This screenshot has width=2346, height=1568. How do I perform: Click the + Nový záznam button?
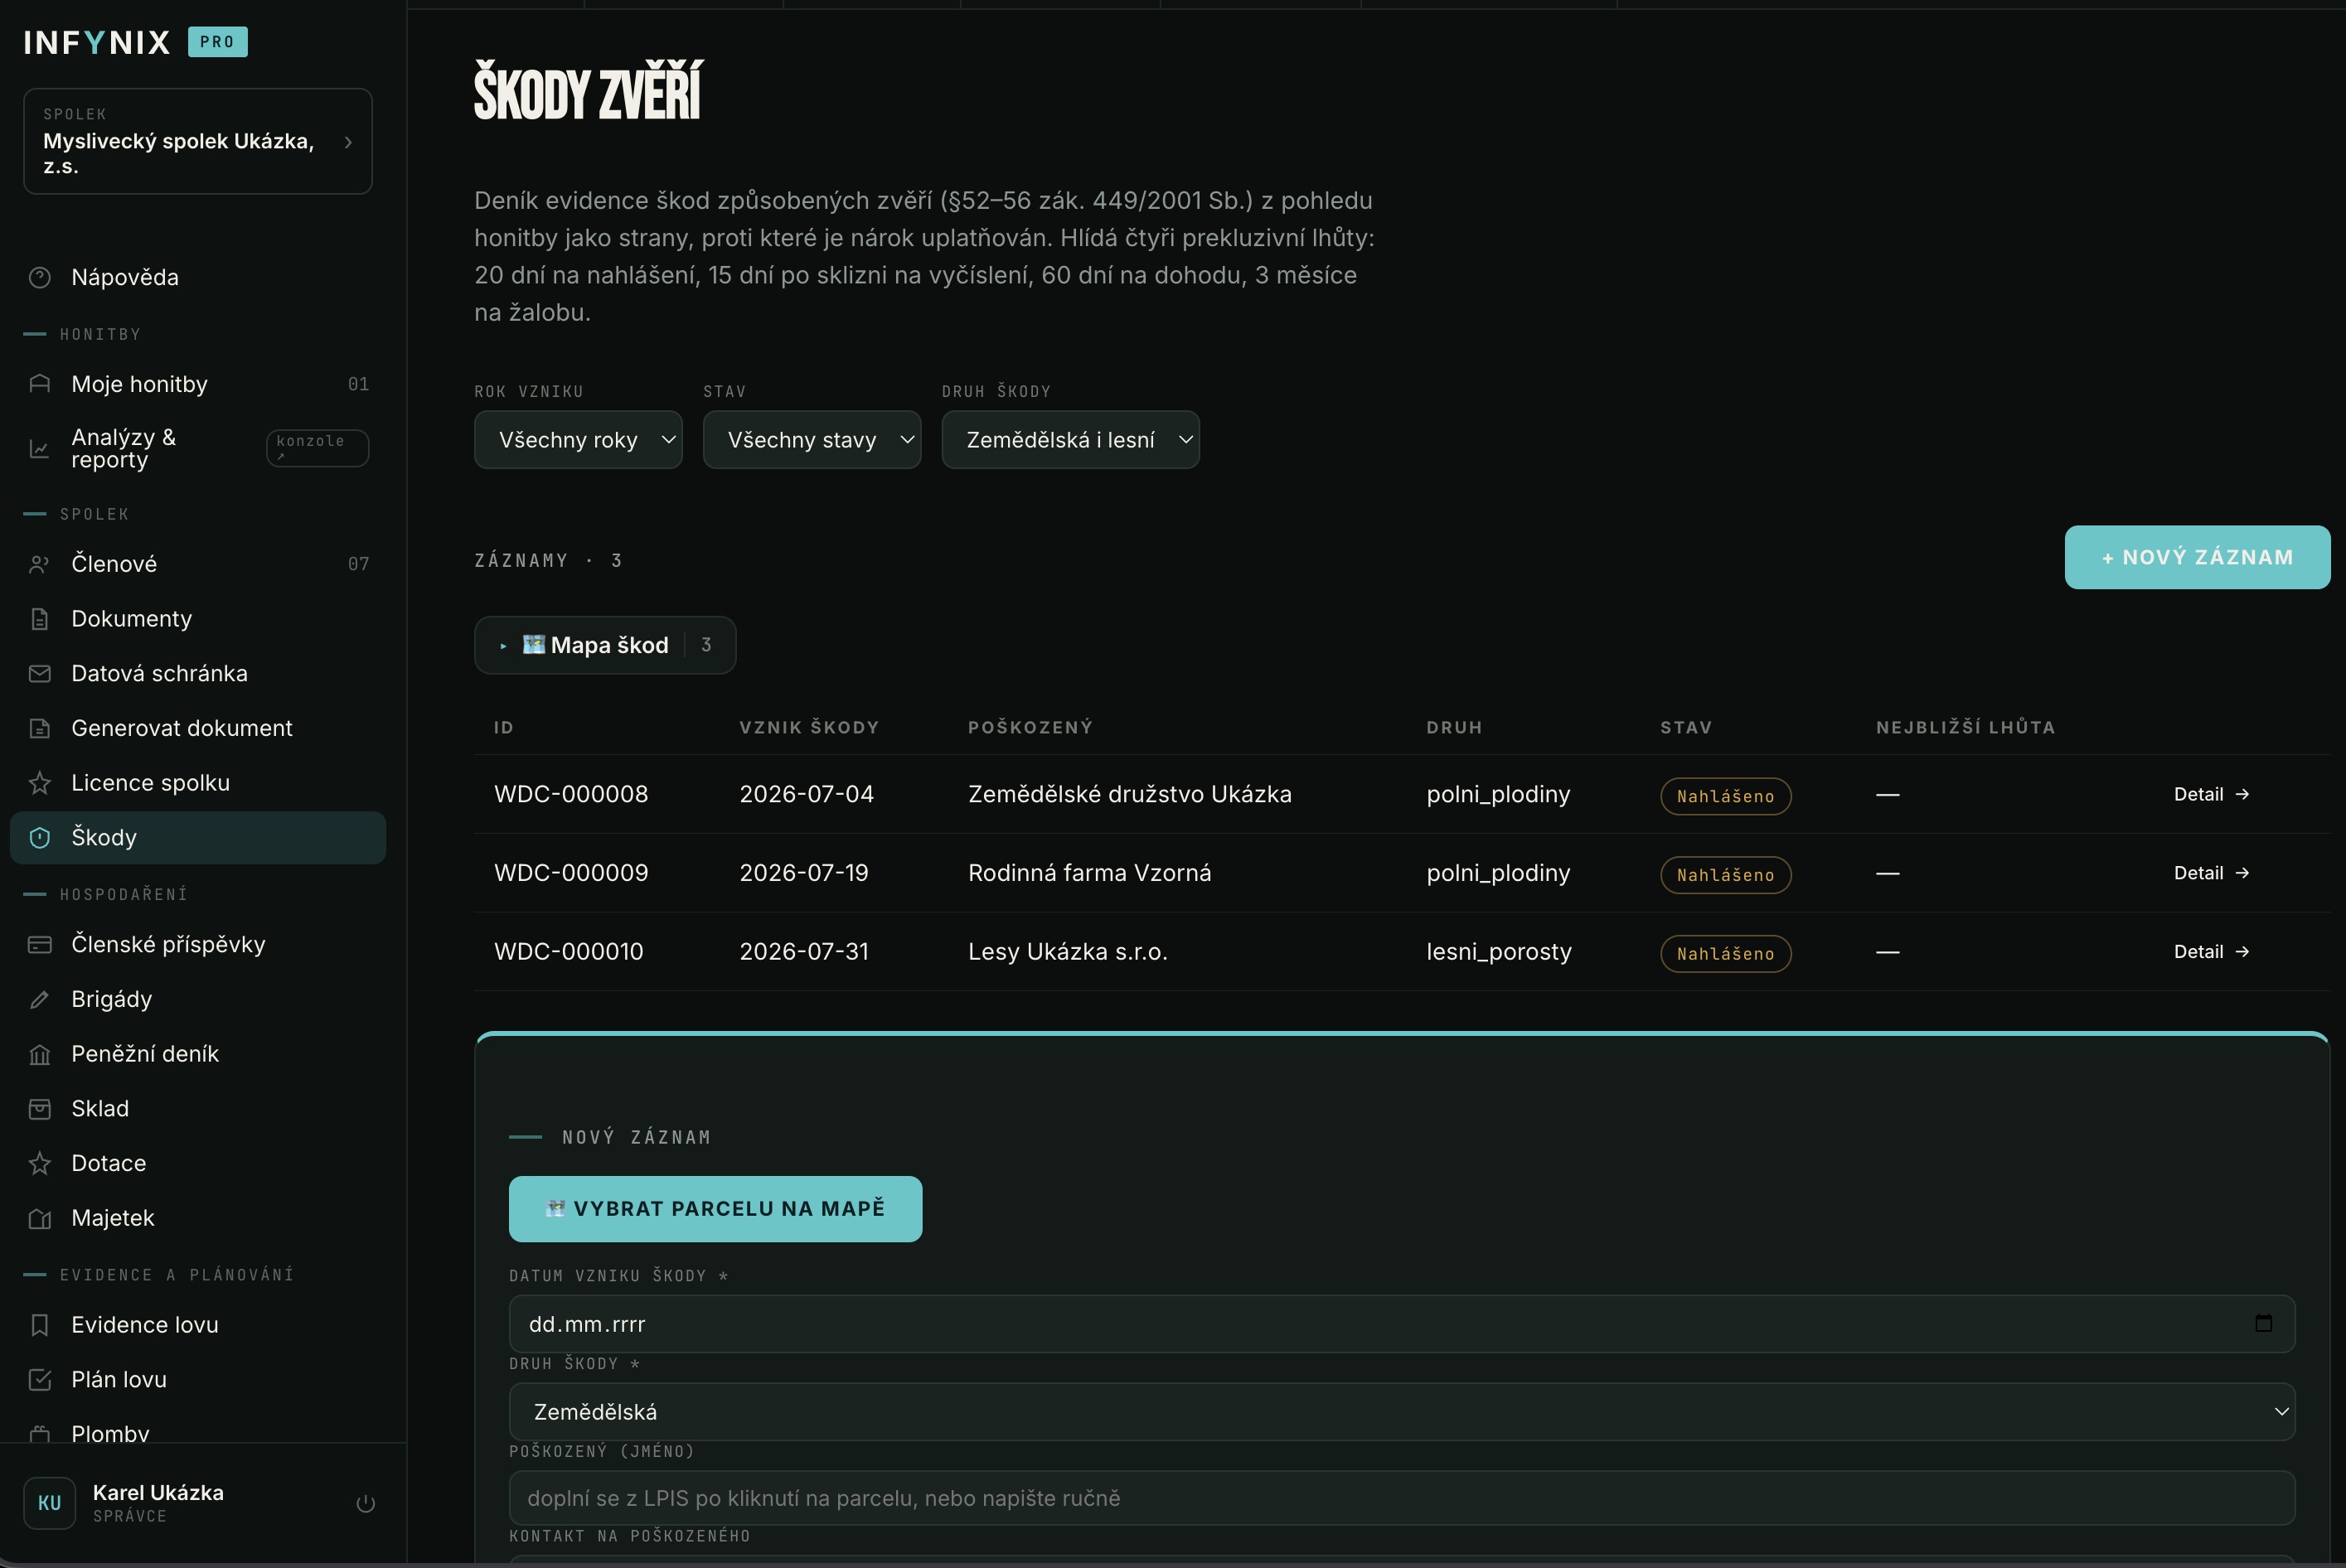2197,557
